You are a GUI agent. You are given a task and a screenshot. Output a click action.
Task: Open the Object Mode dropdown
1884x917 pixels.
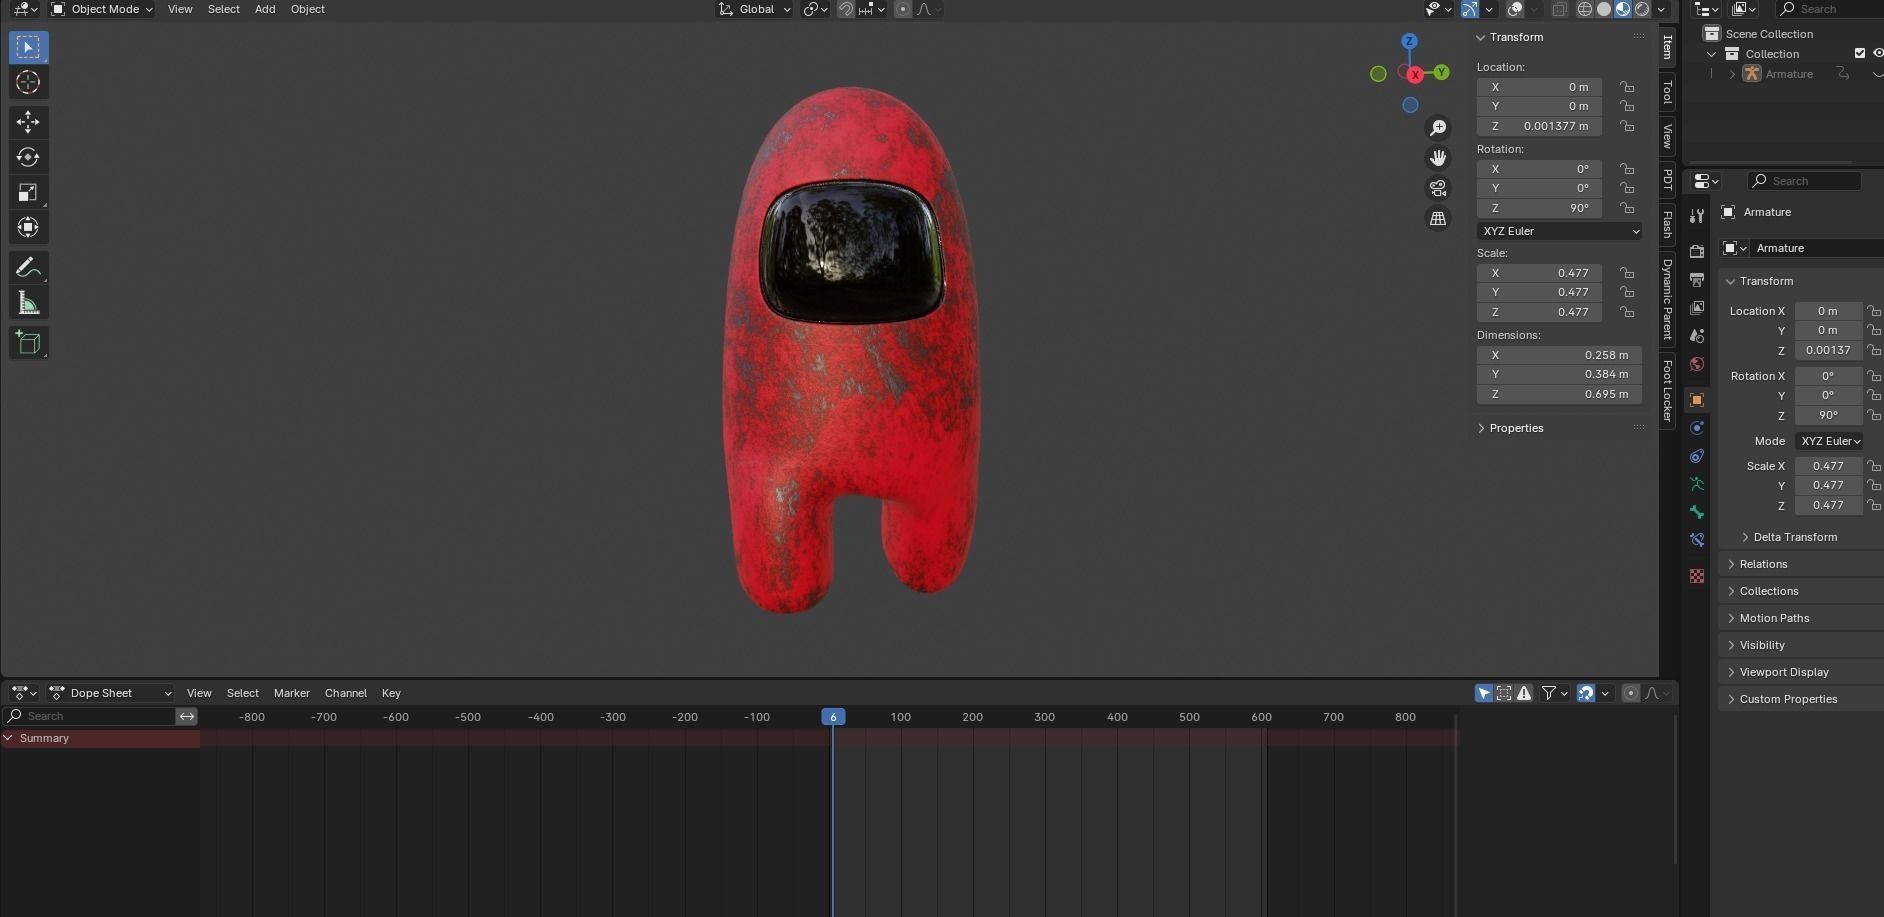pyautogui.click(x=102, y=9)
